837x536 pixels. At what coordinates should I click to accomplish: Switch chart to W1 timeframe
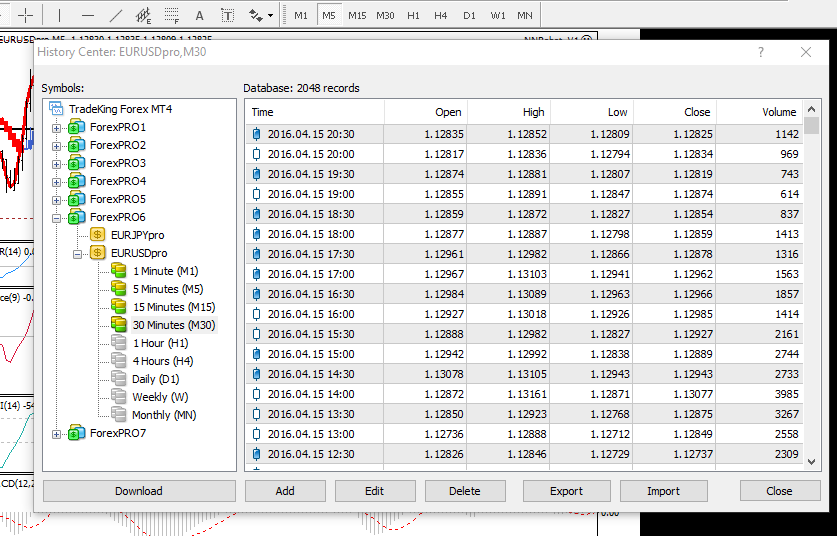click(x=498, y=15)
